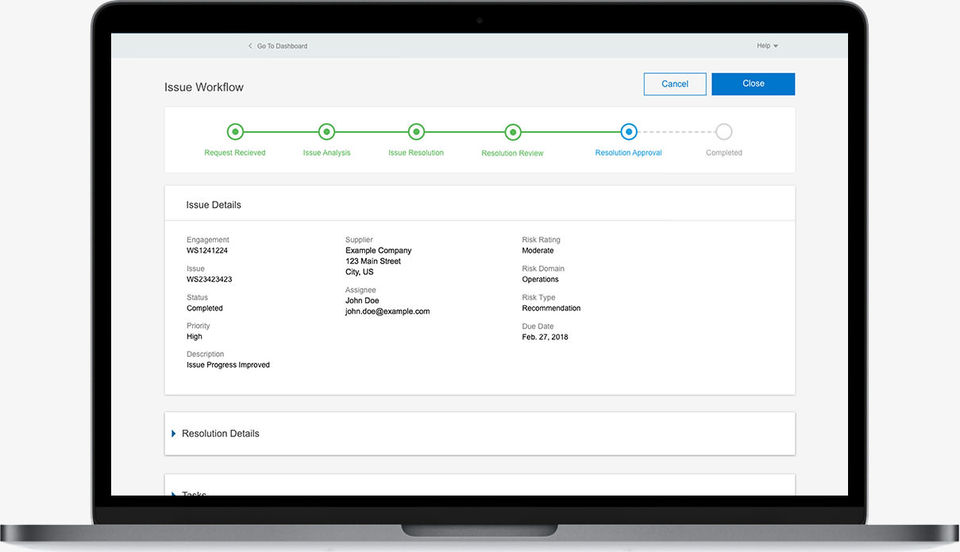Click the back chevron beside Go To Dashboard
Image resolution: width=960 pixels, height=552 pixels.
tap(250, 46)
